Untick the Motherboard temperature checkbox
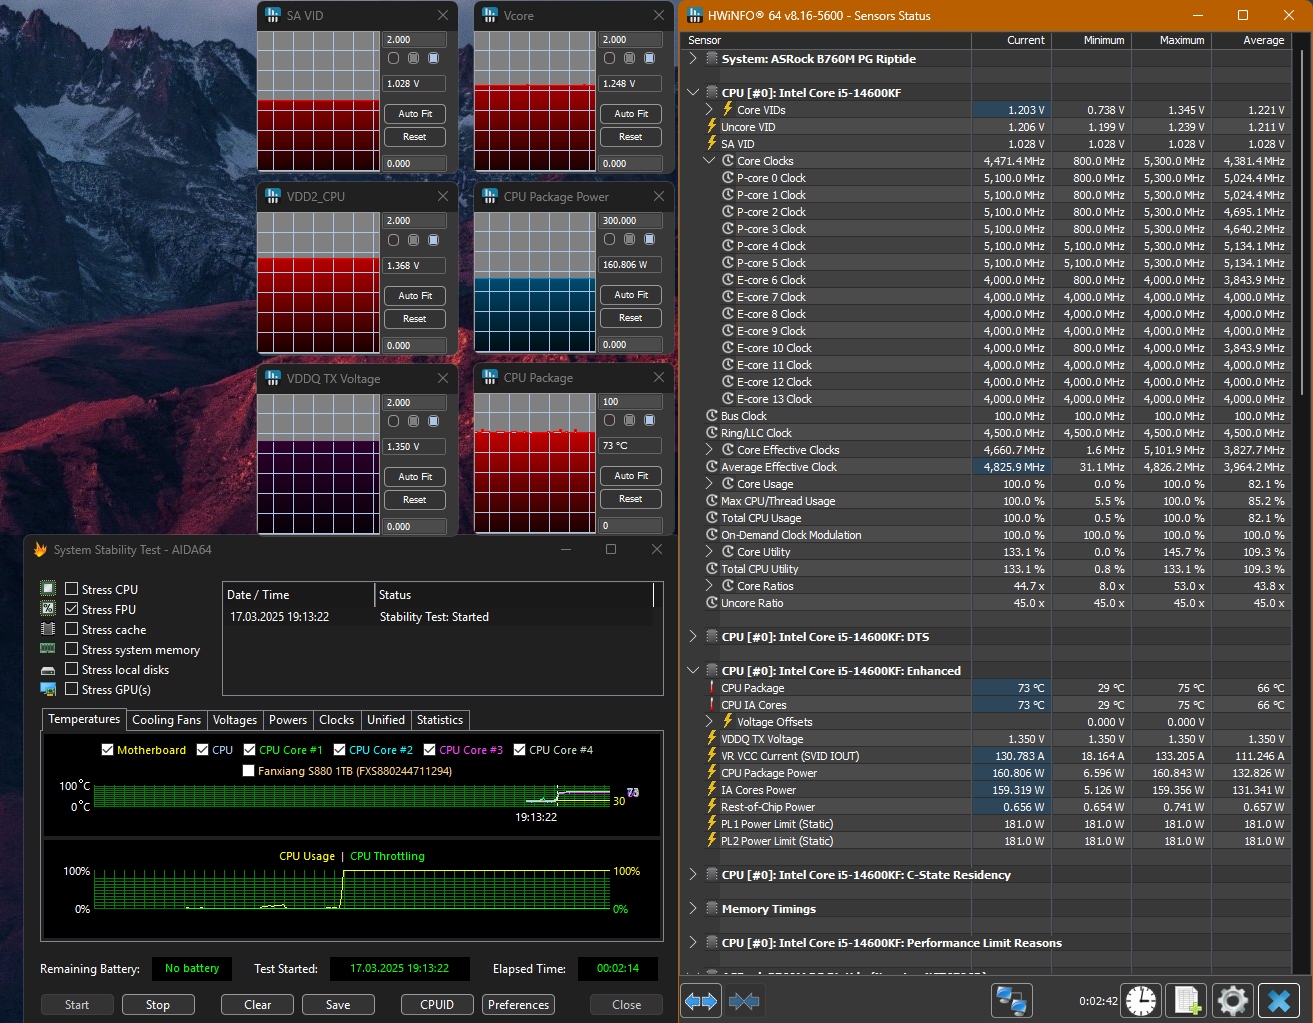The height and width of the screenshot is (1023, 1313). 107,750
